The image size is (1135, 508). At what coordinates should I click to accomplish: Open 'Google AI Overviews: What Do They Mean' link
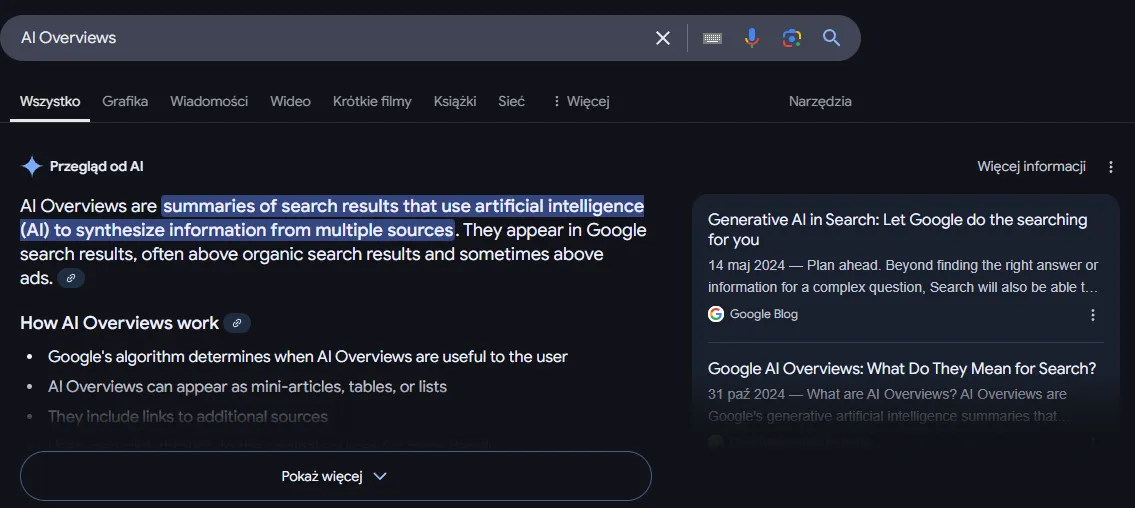pos(902,368)
